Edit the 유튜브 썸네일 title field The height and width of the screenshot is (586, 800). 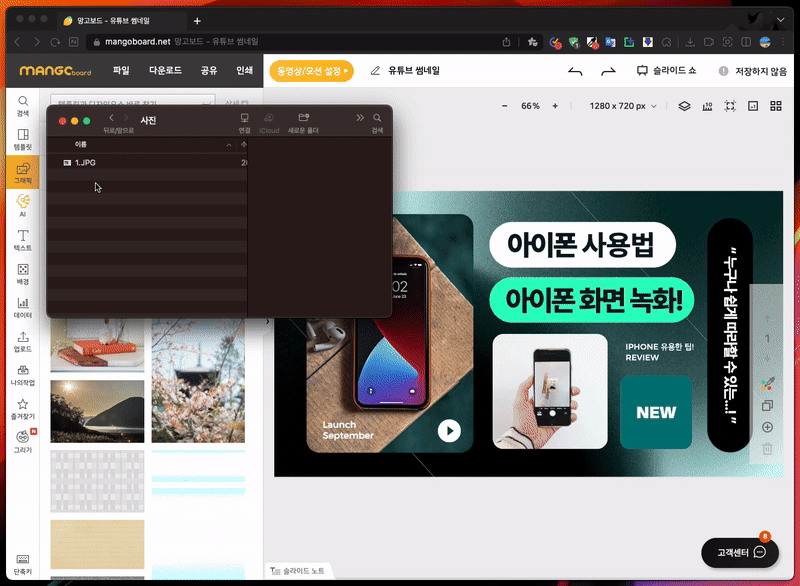tap(414, 71)
